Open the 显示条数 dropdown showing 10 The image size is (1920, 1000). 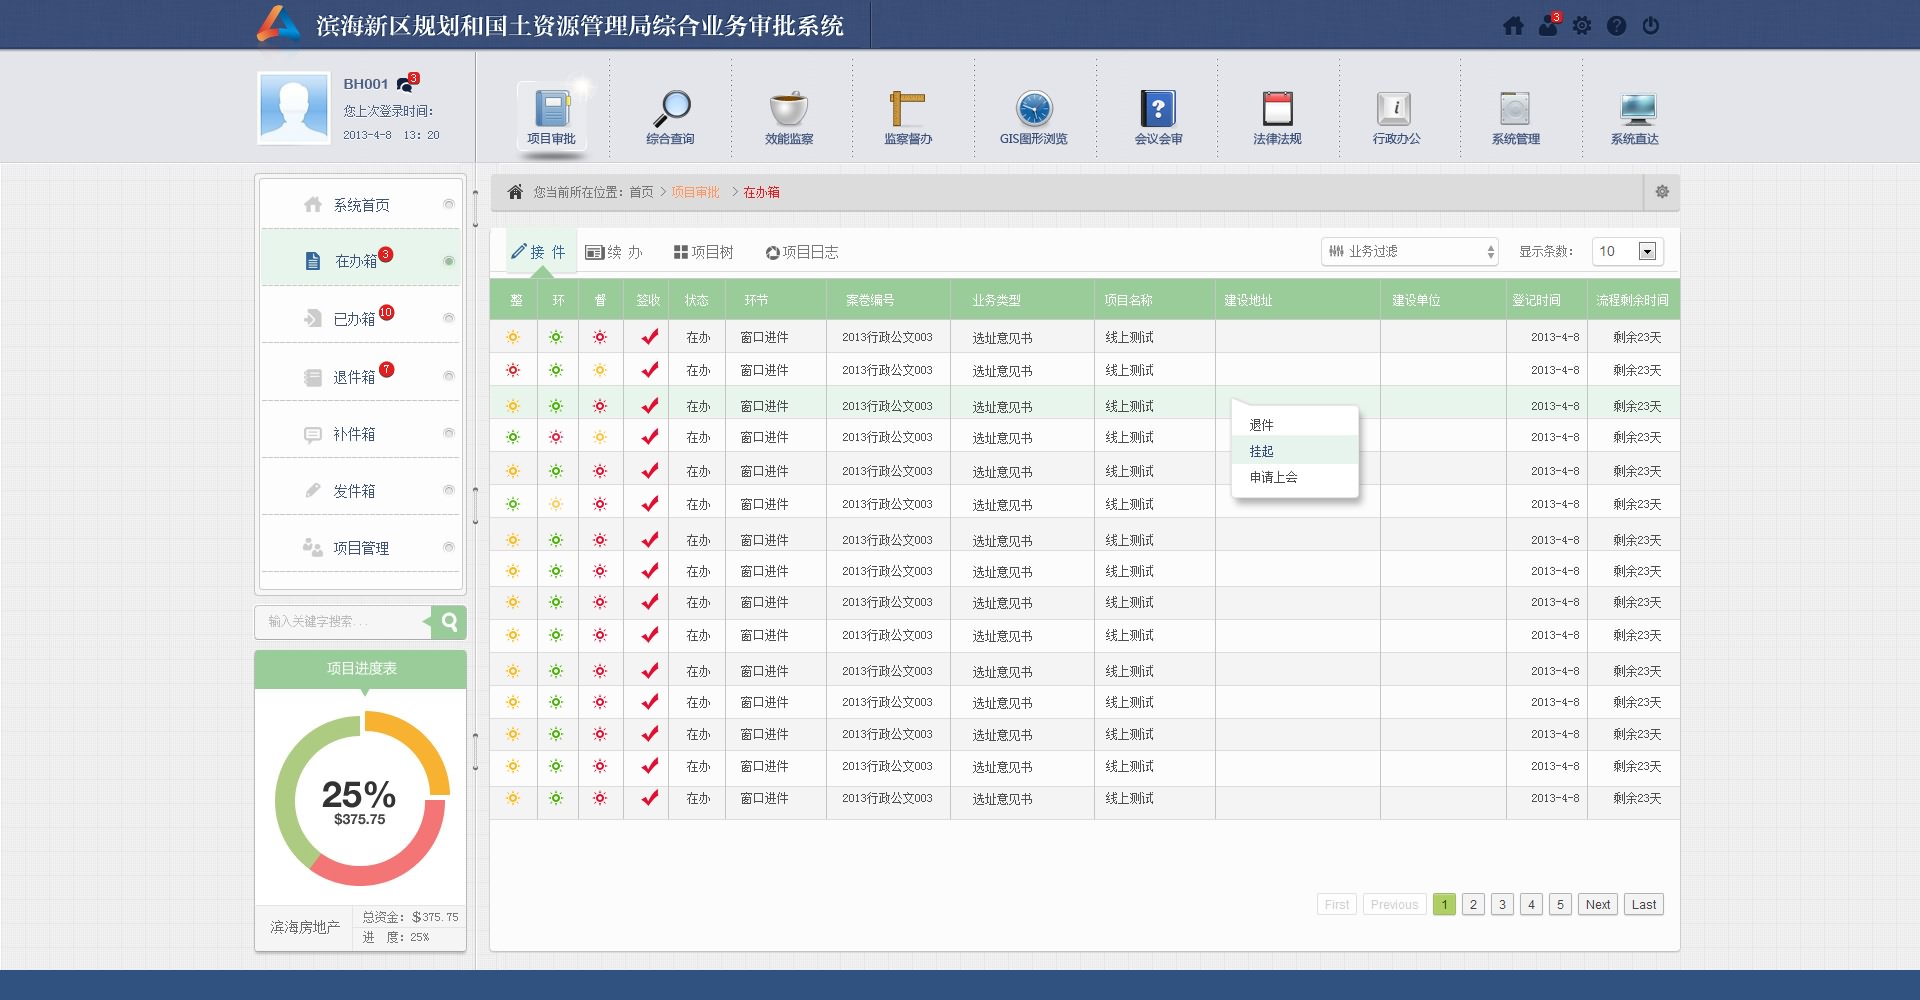point(1628,252)
